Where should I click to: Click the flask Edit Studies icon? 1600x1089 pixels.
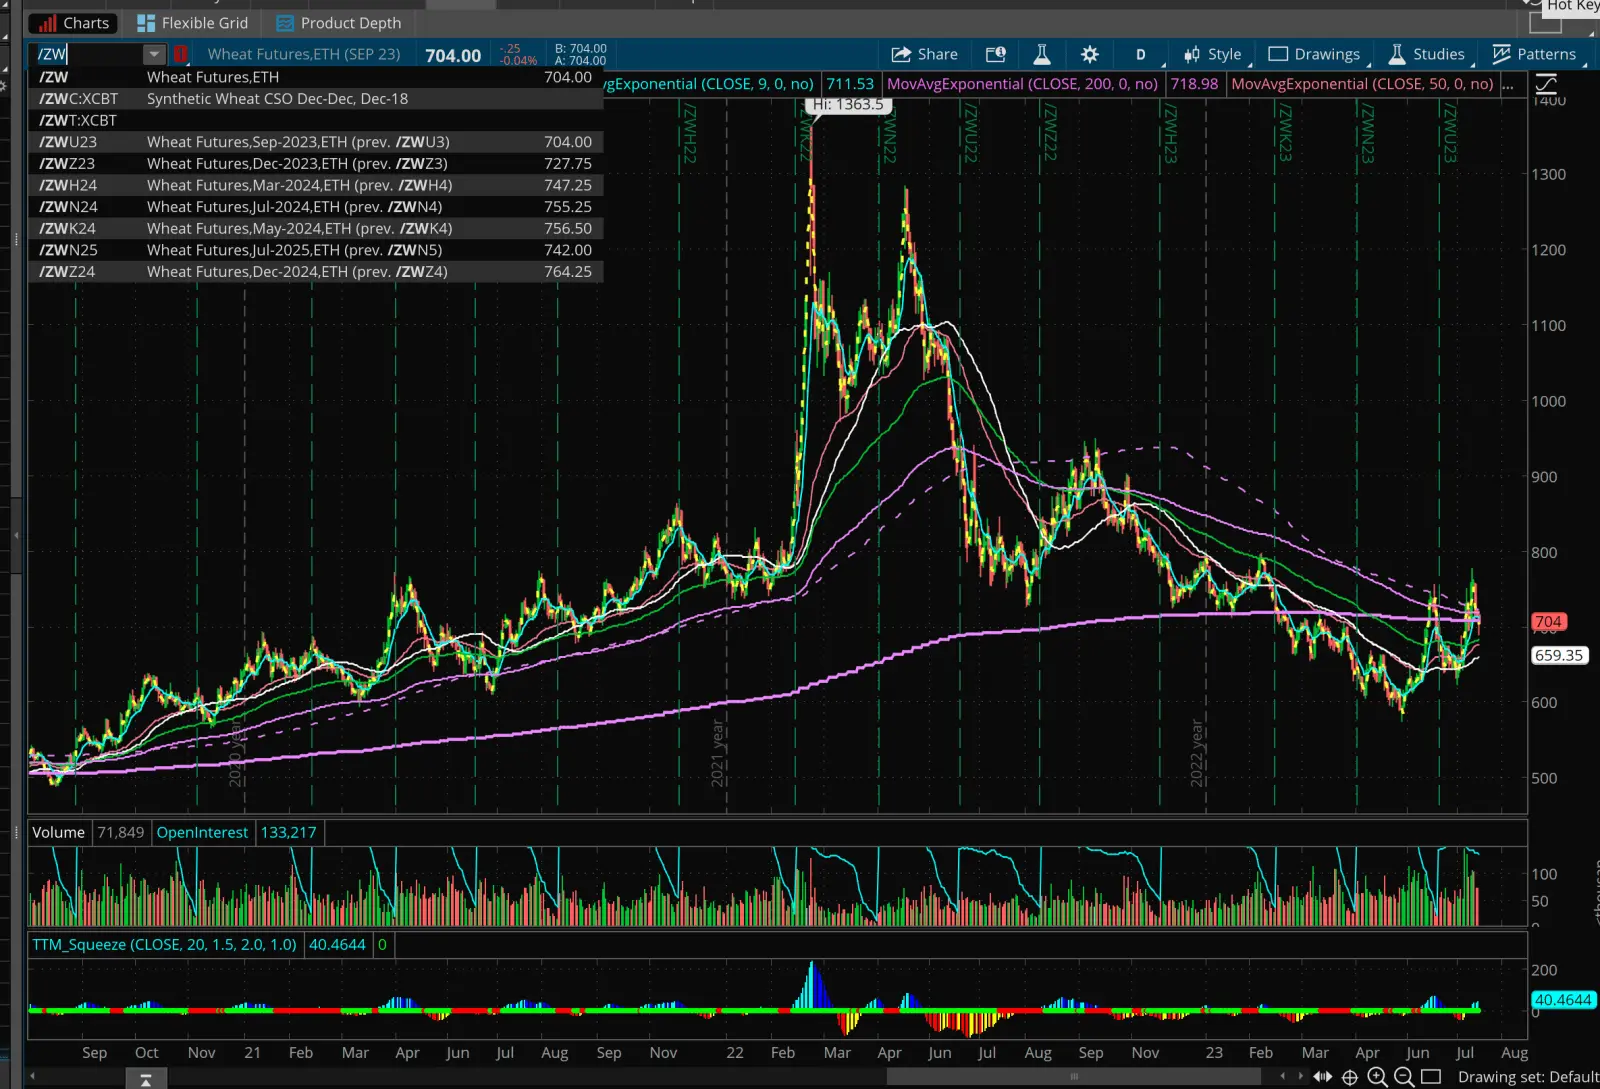(x=1041, y=54)
